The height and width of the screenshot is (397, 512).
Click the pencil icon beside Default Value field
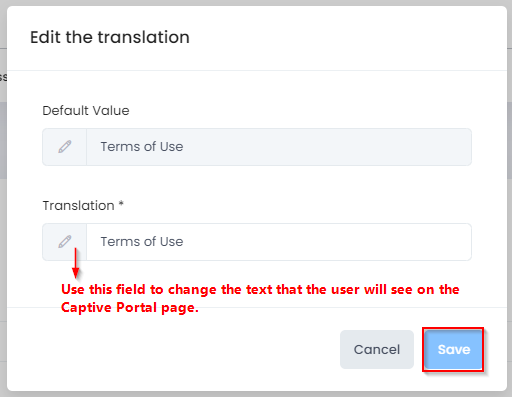tap(65, 147)
